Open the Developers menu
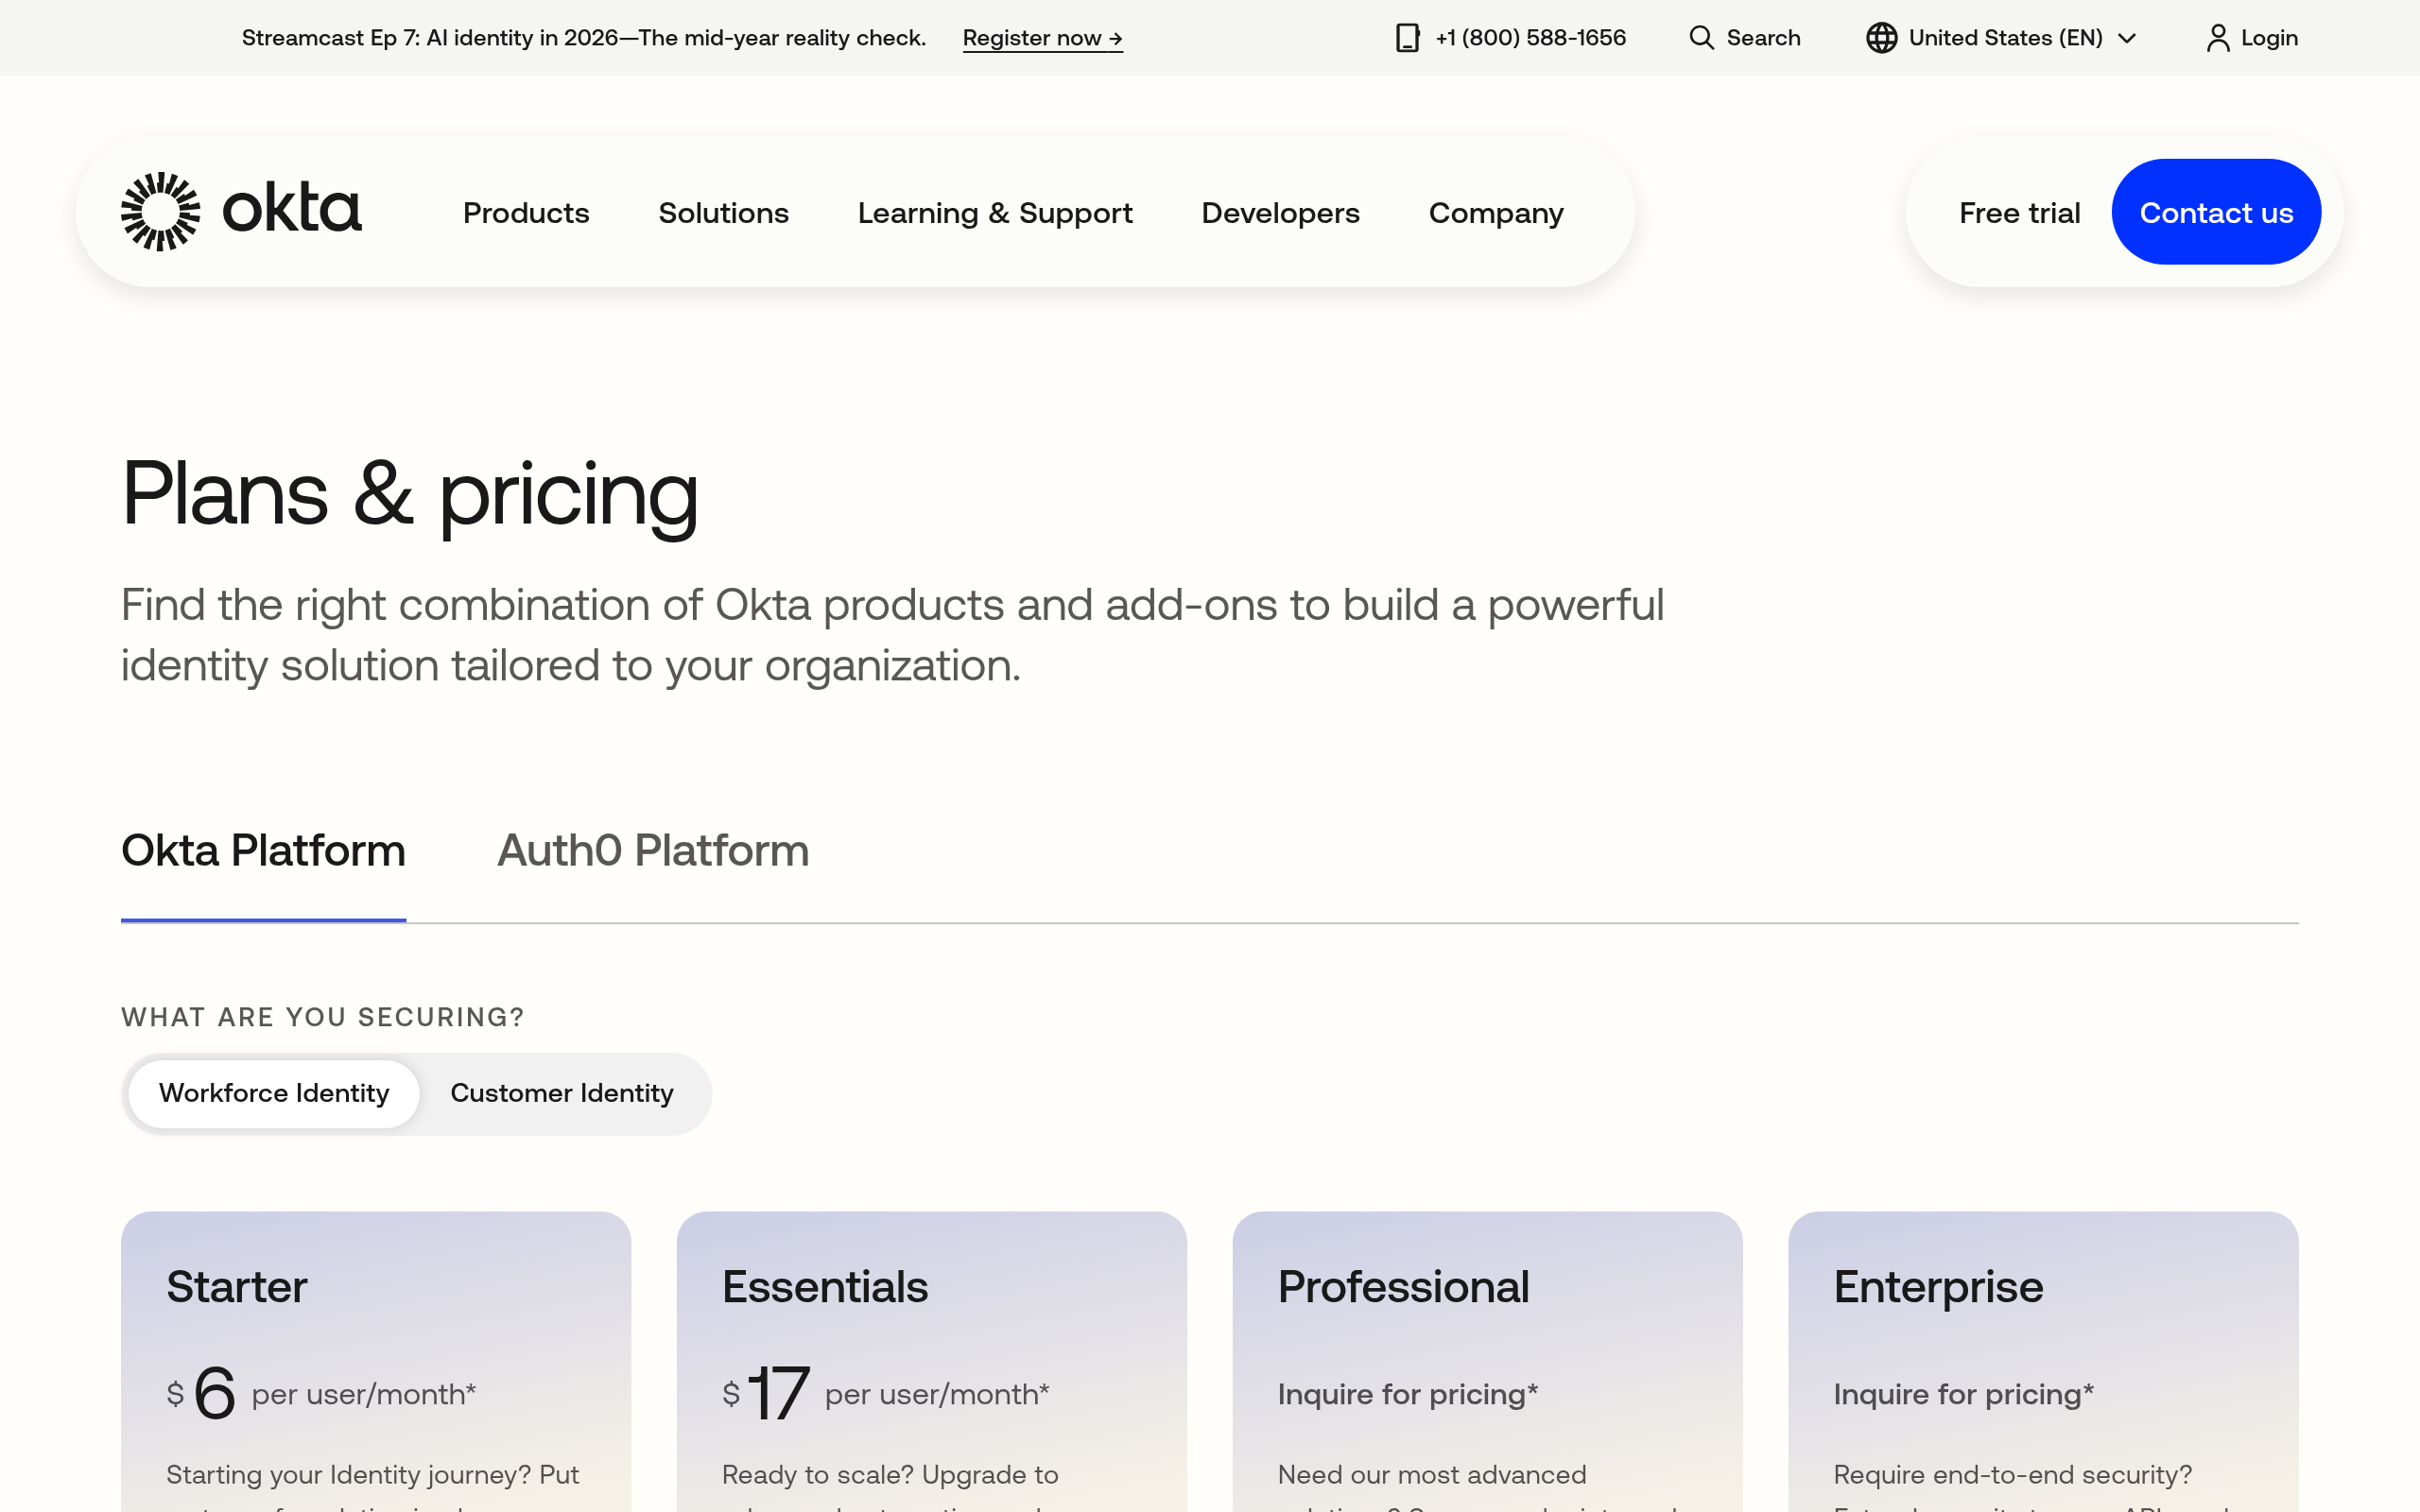 click(x=1280, y=213)
